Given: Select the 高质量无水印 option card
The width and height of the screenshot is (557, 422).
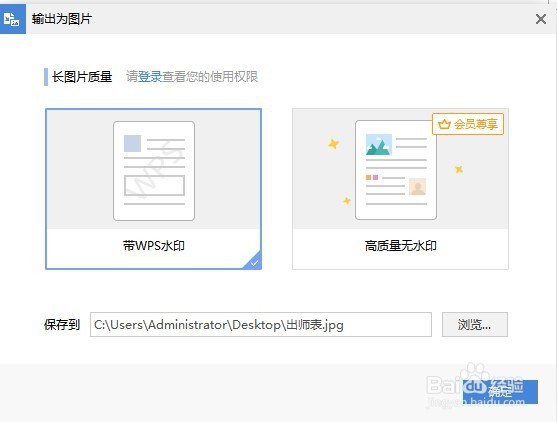Looking at the screenshot, I should click(x=400, y=189).
